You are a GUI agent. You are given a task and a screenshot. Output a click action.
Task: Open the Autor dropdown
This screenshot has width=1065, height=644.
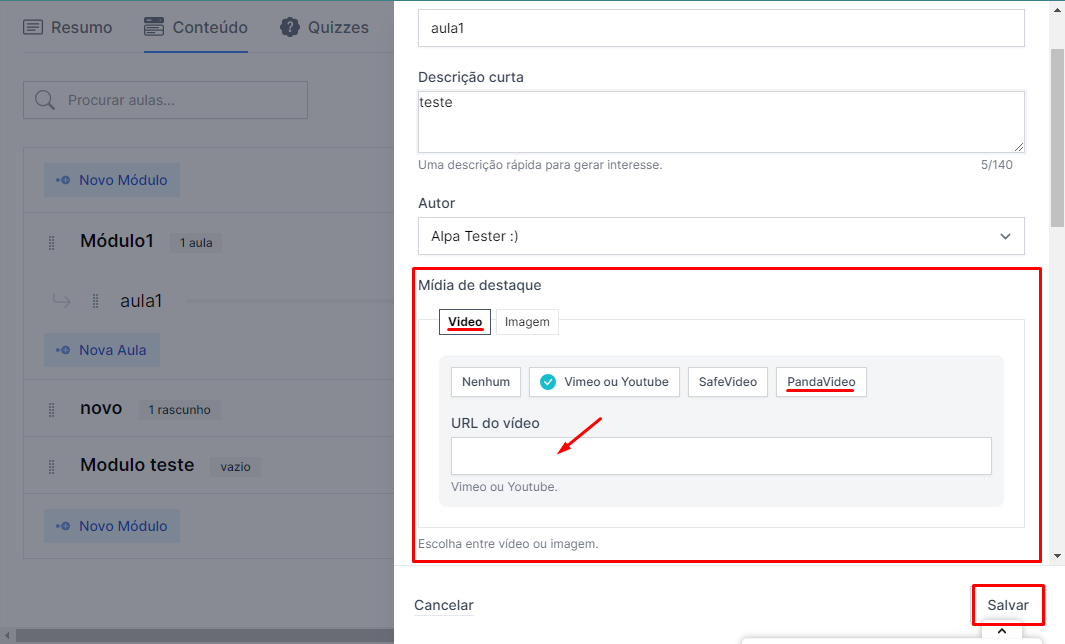721,236
